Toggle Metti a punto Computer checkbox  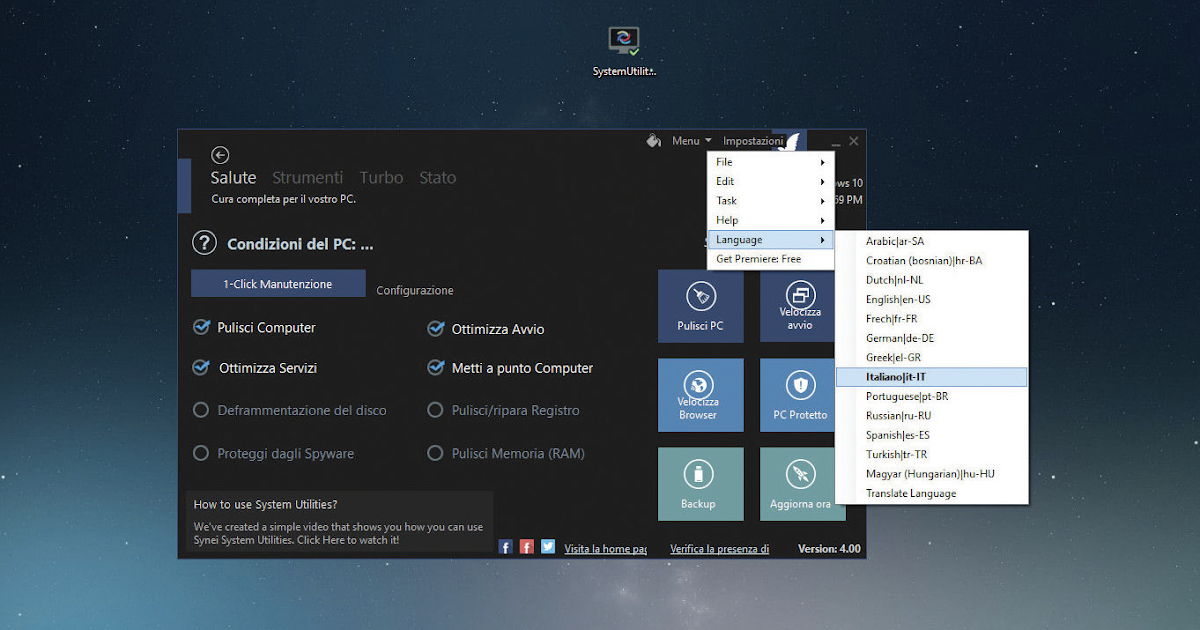[435, 368]
